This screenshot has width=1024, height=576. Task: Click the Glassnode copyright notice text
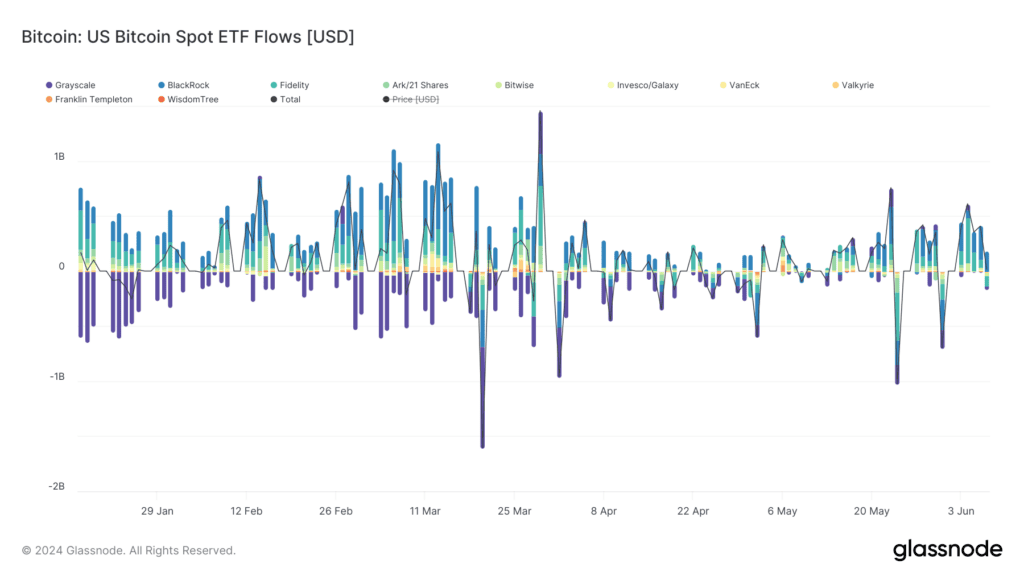129,551
